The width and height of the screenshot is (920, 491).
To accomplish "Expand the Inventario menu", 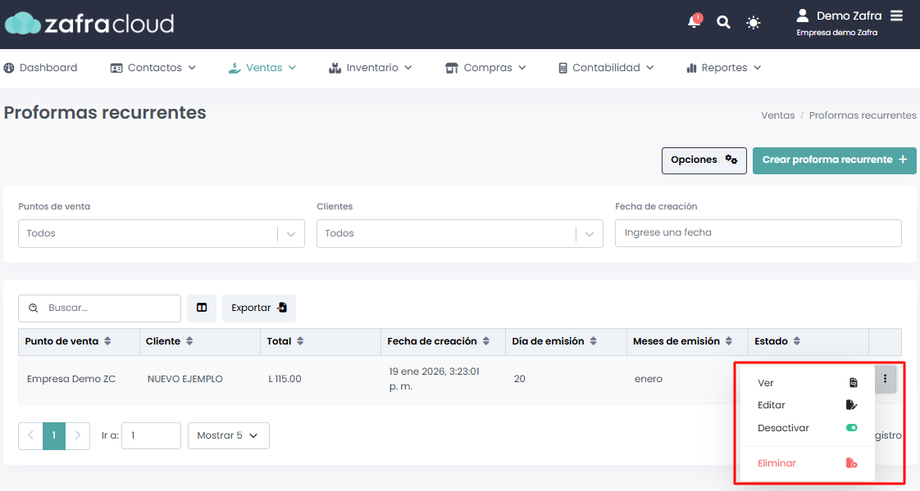I will [370, 67].
